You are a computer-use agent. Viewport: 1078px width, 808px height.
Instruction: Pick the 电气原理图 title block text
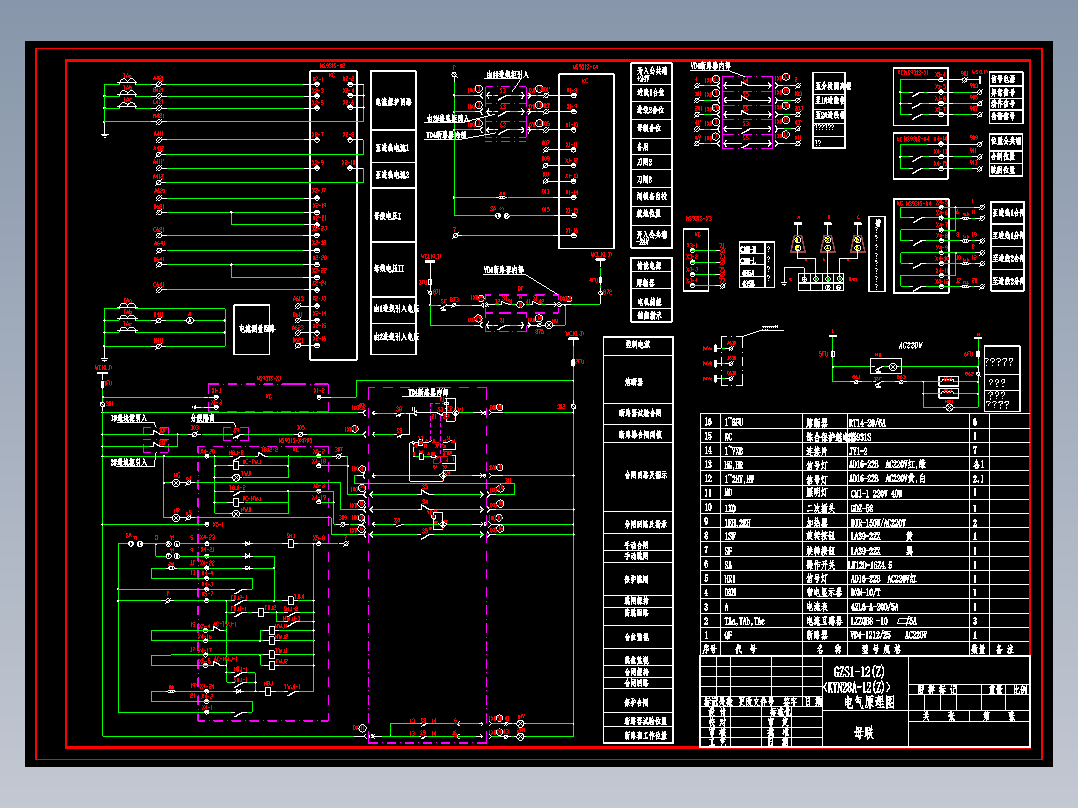(x=869, y=702)
